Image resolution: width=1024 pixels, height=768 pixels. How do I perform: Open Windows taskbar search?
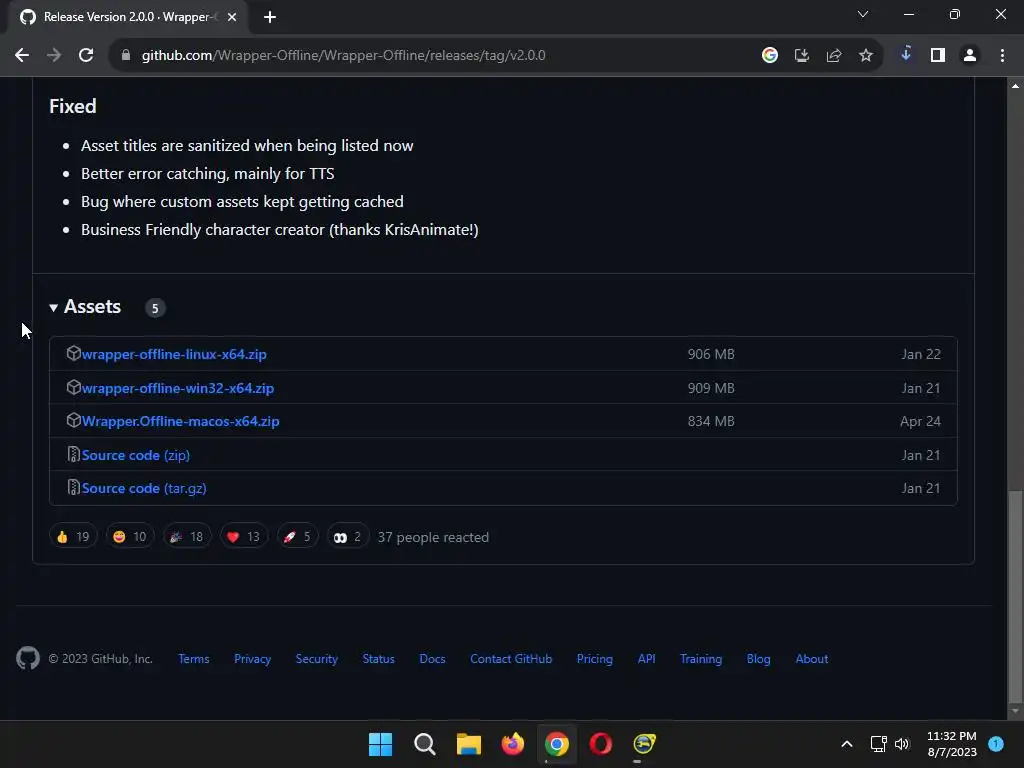click(x=424, y=744)
